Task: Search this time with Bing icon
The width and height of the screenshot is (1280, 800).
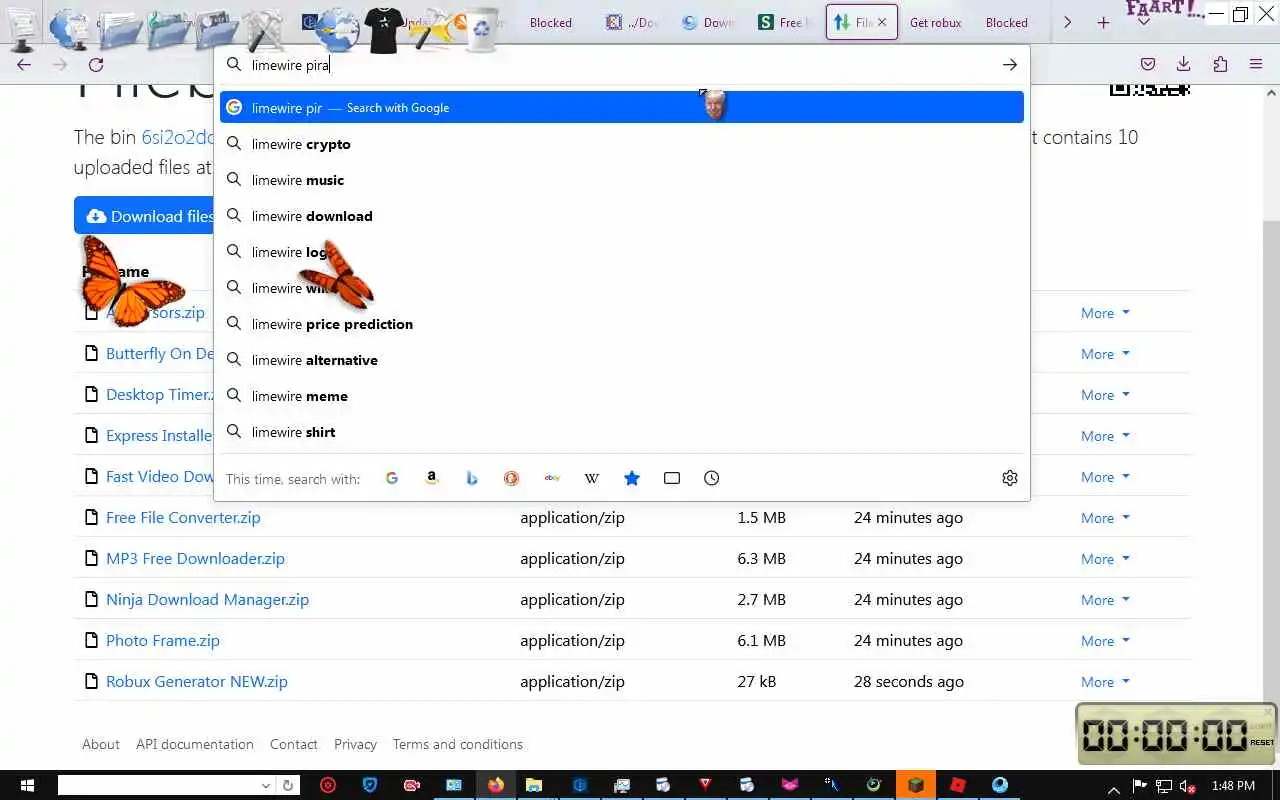Action: point(472,478)
